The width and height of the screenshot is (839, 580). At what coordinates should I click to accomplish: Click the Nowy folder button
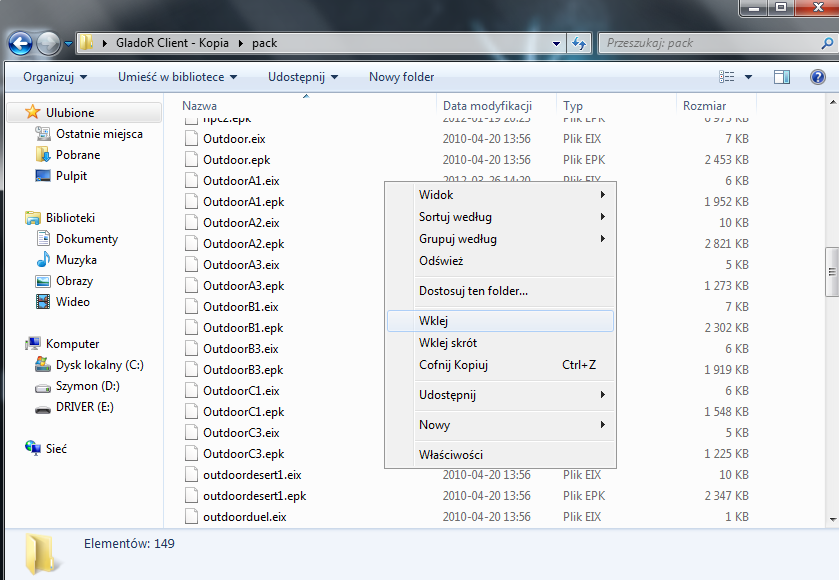[401, 77]
